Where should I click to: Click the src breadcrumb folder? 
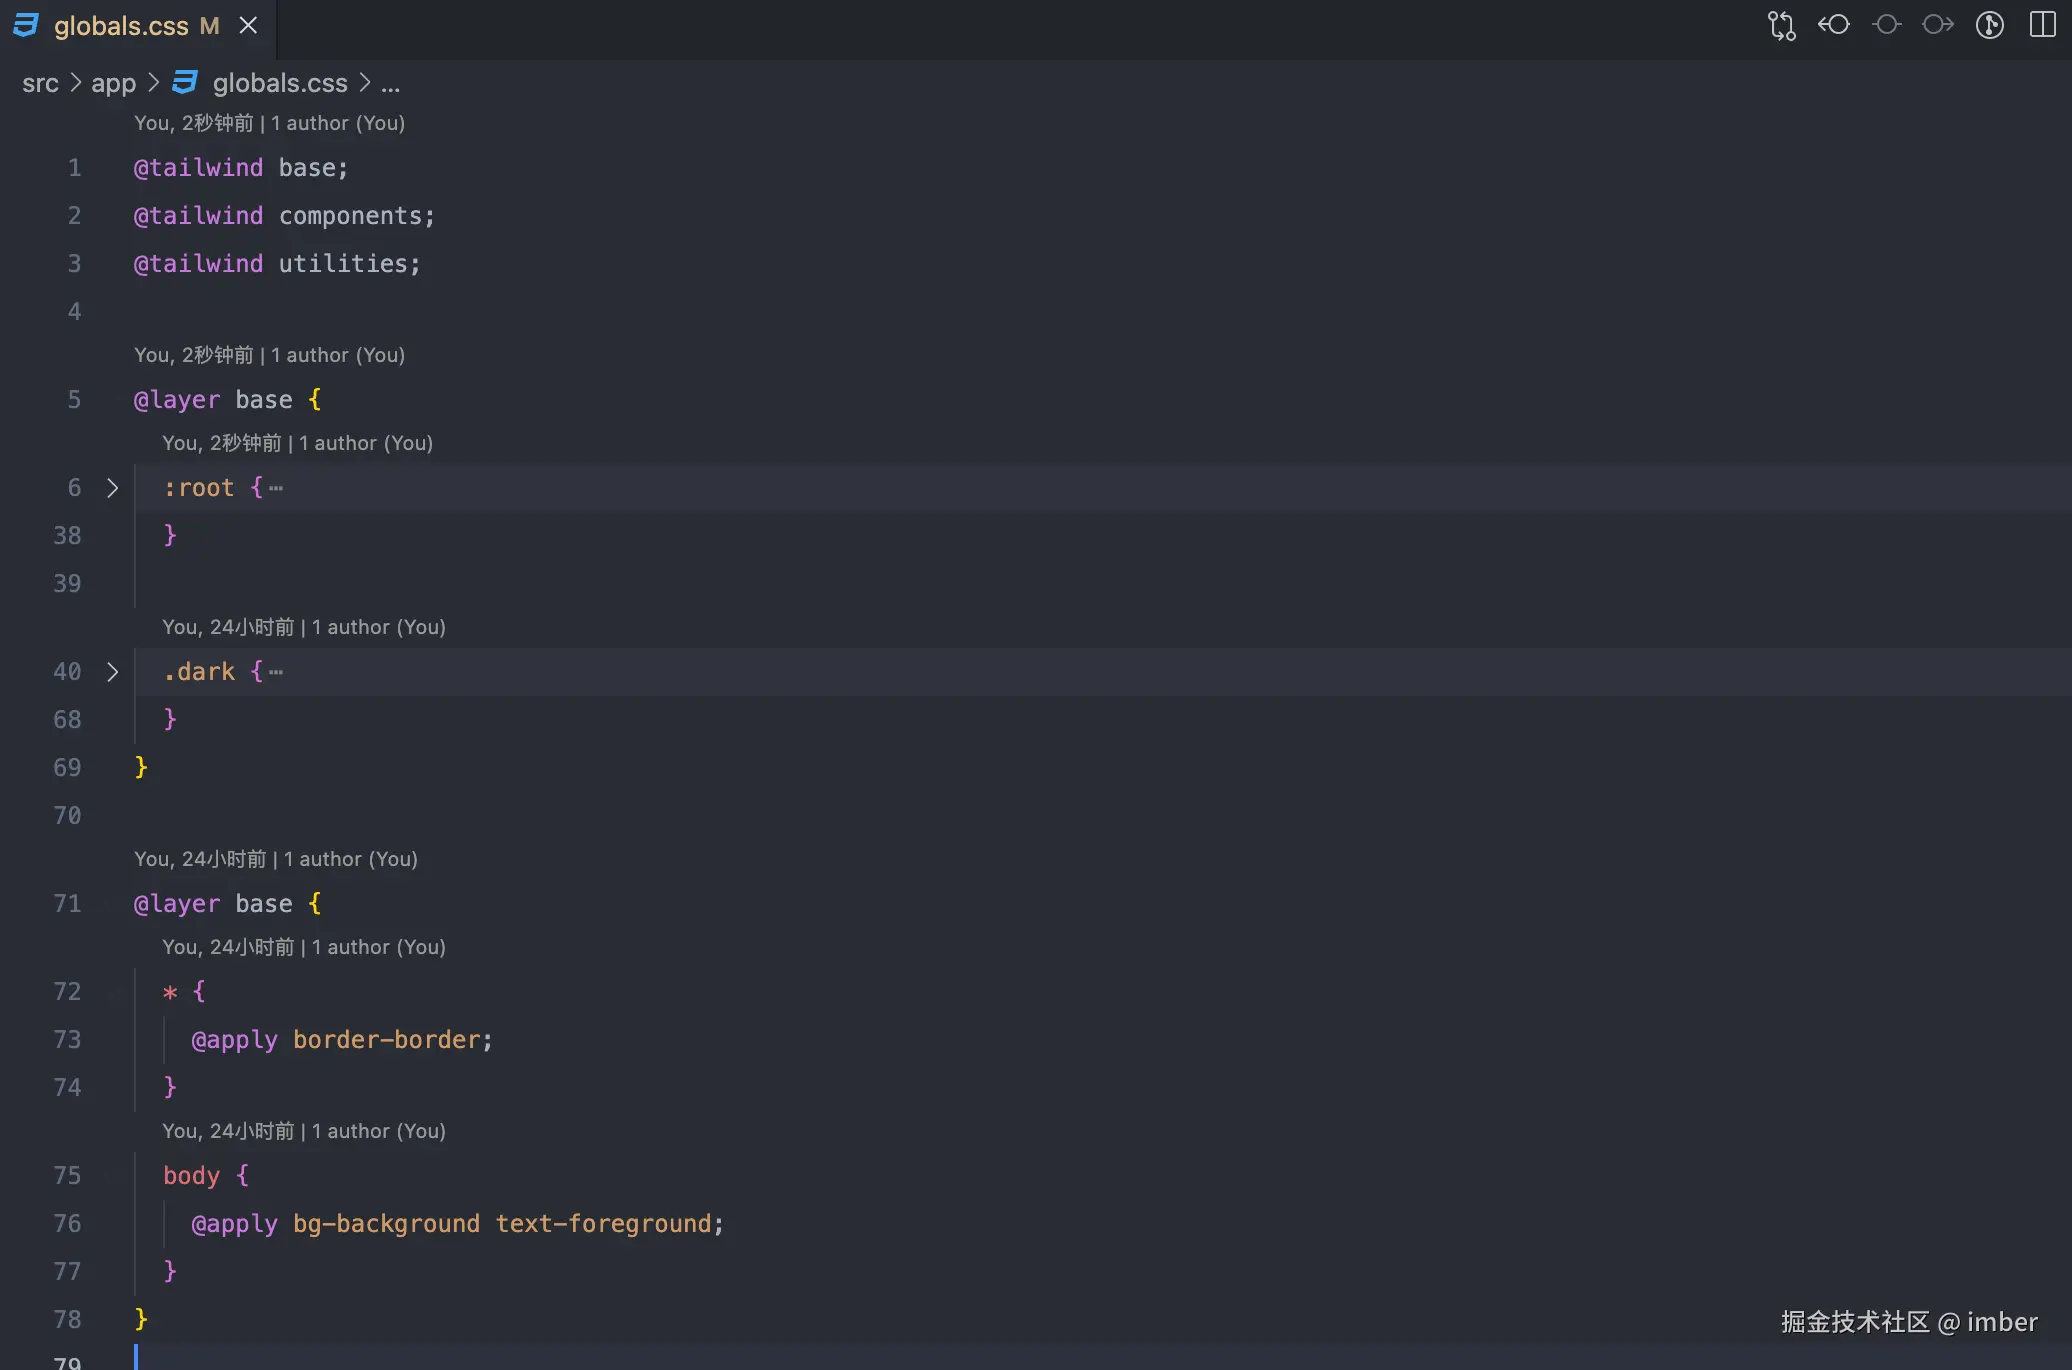click(x=40, y=84)
